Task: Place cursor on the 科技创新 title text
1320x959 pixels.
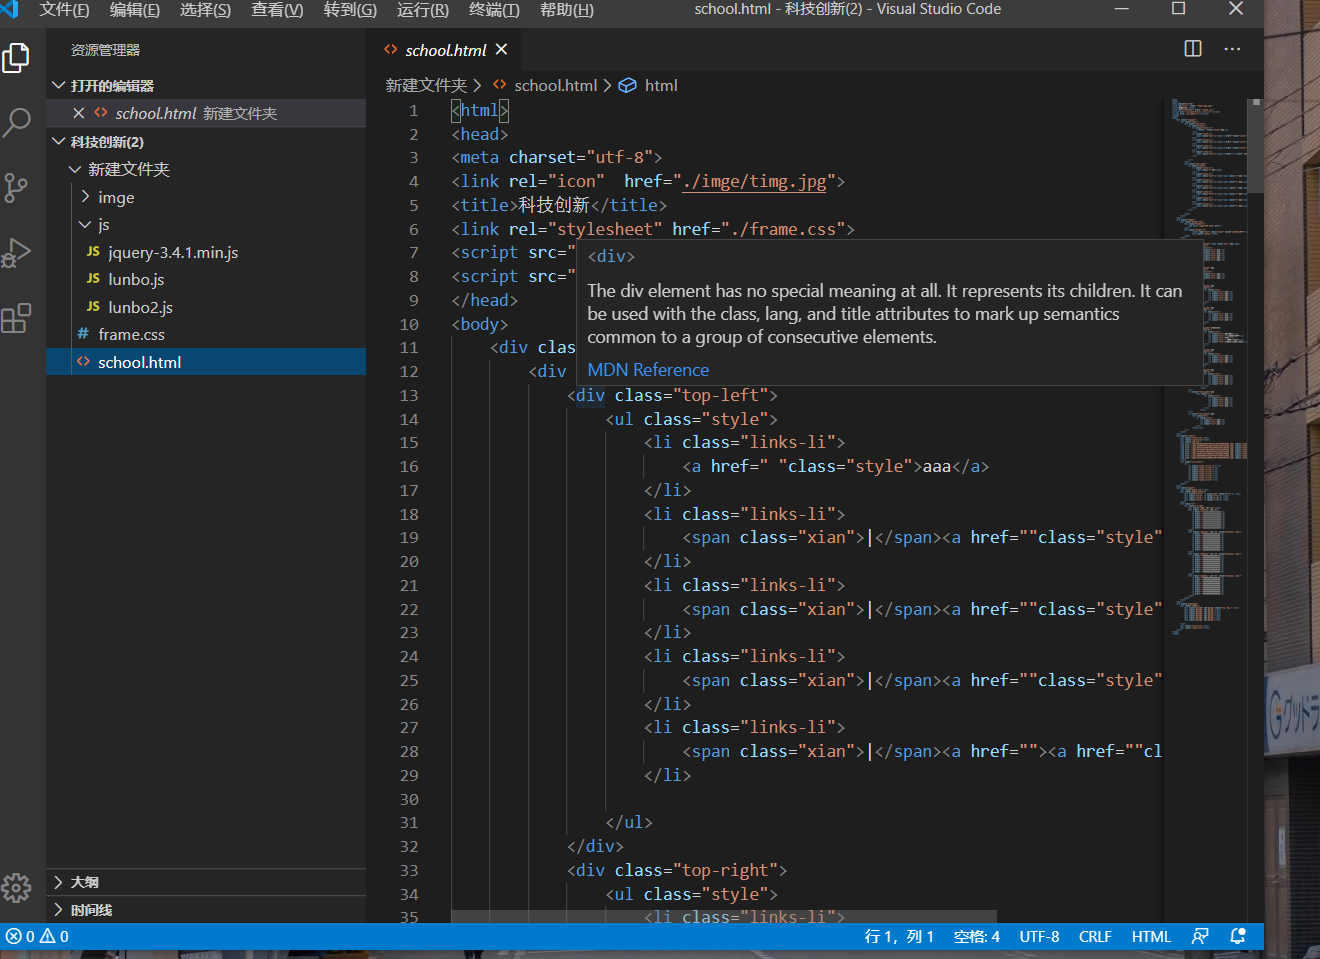Action: (x=554, y=205)
